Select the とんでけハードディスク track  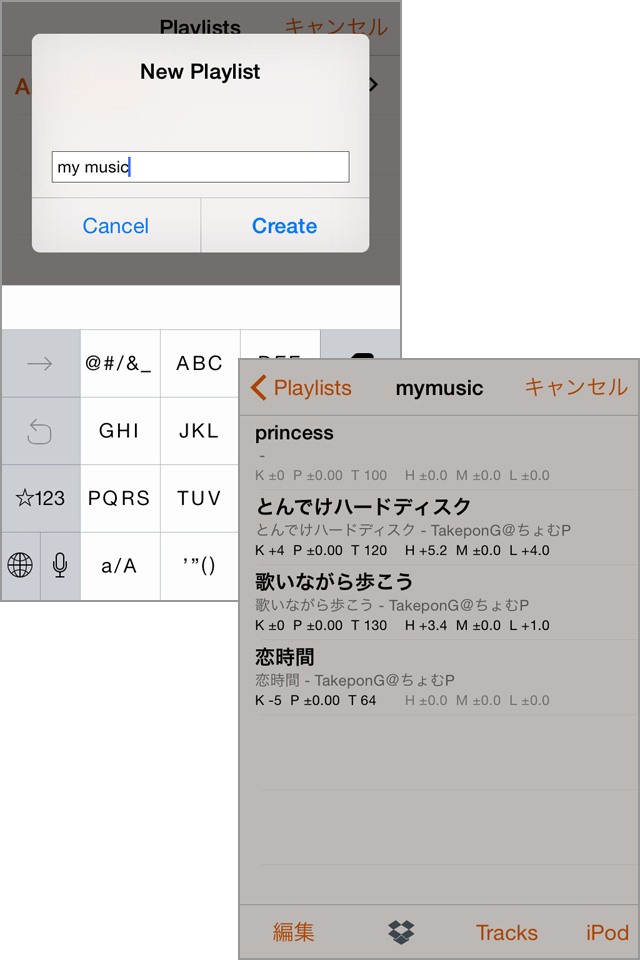click(438, 527)
